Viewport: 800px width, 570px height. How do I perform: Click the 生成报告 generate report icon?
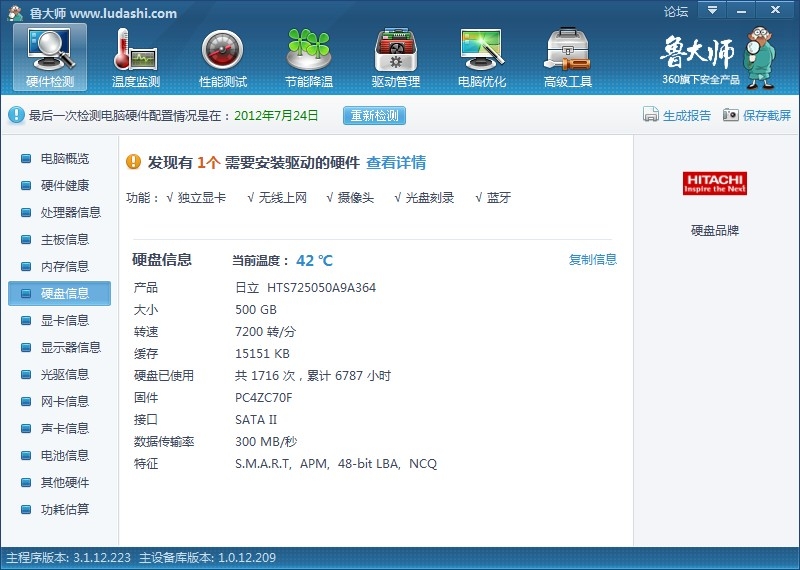tap(651, 115)
